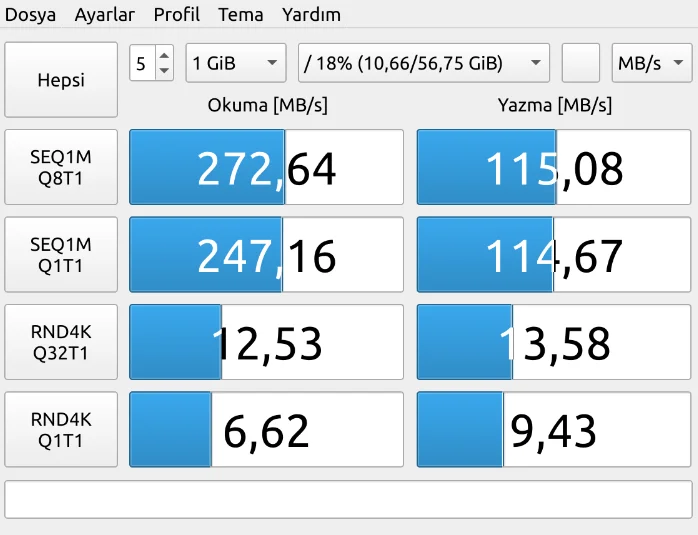
Task: Click the 12,53 read result
Action: coord(266,342)
